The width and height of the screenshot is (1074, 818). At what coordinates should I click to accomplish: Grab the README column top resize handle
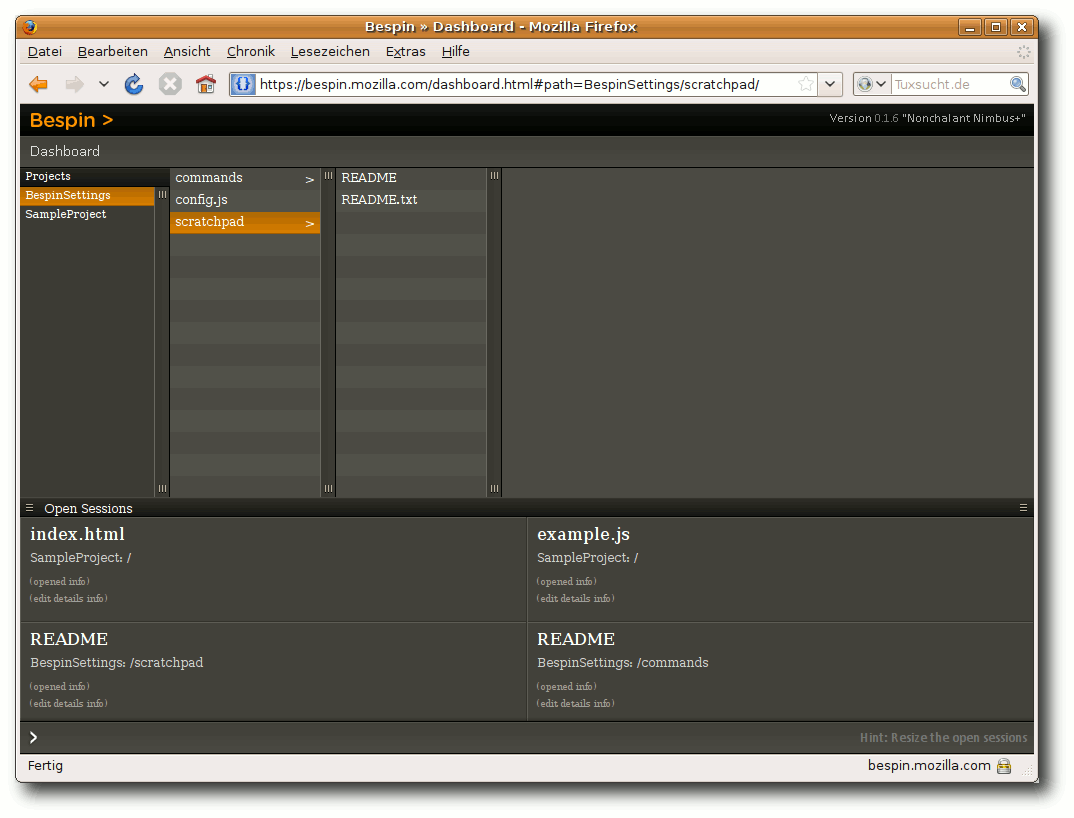tap(494, 176)
